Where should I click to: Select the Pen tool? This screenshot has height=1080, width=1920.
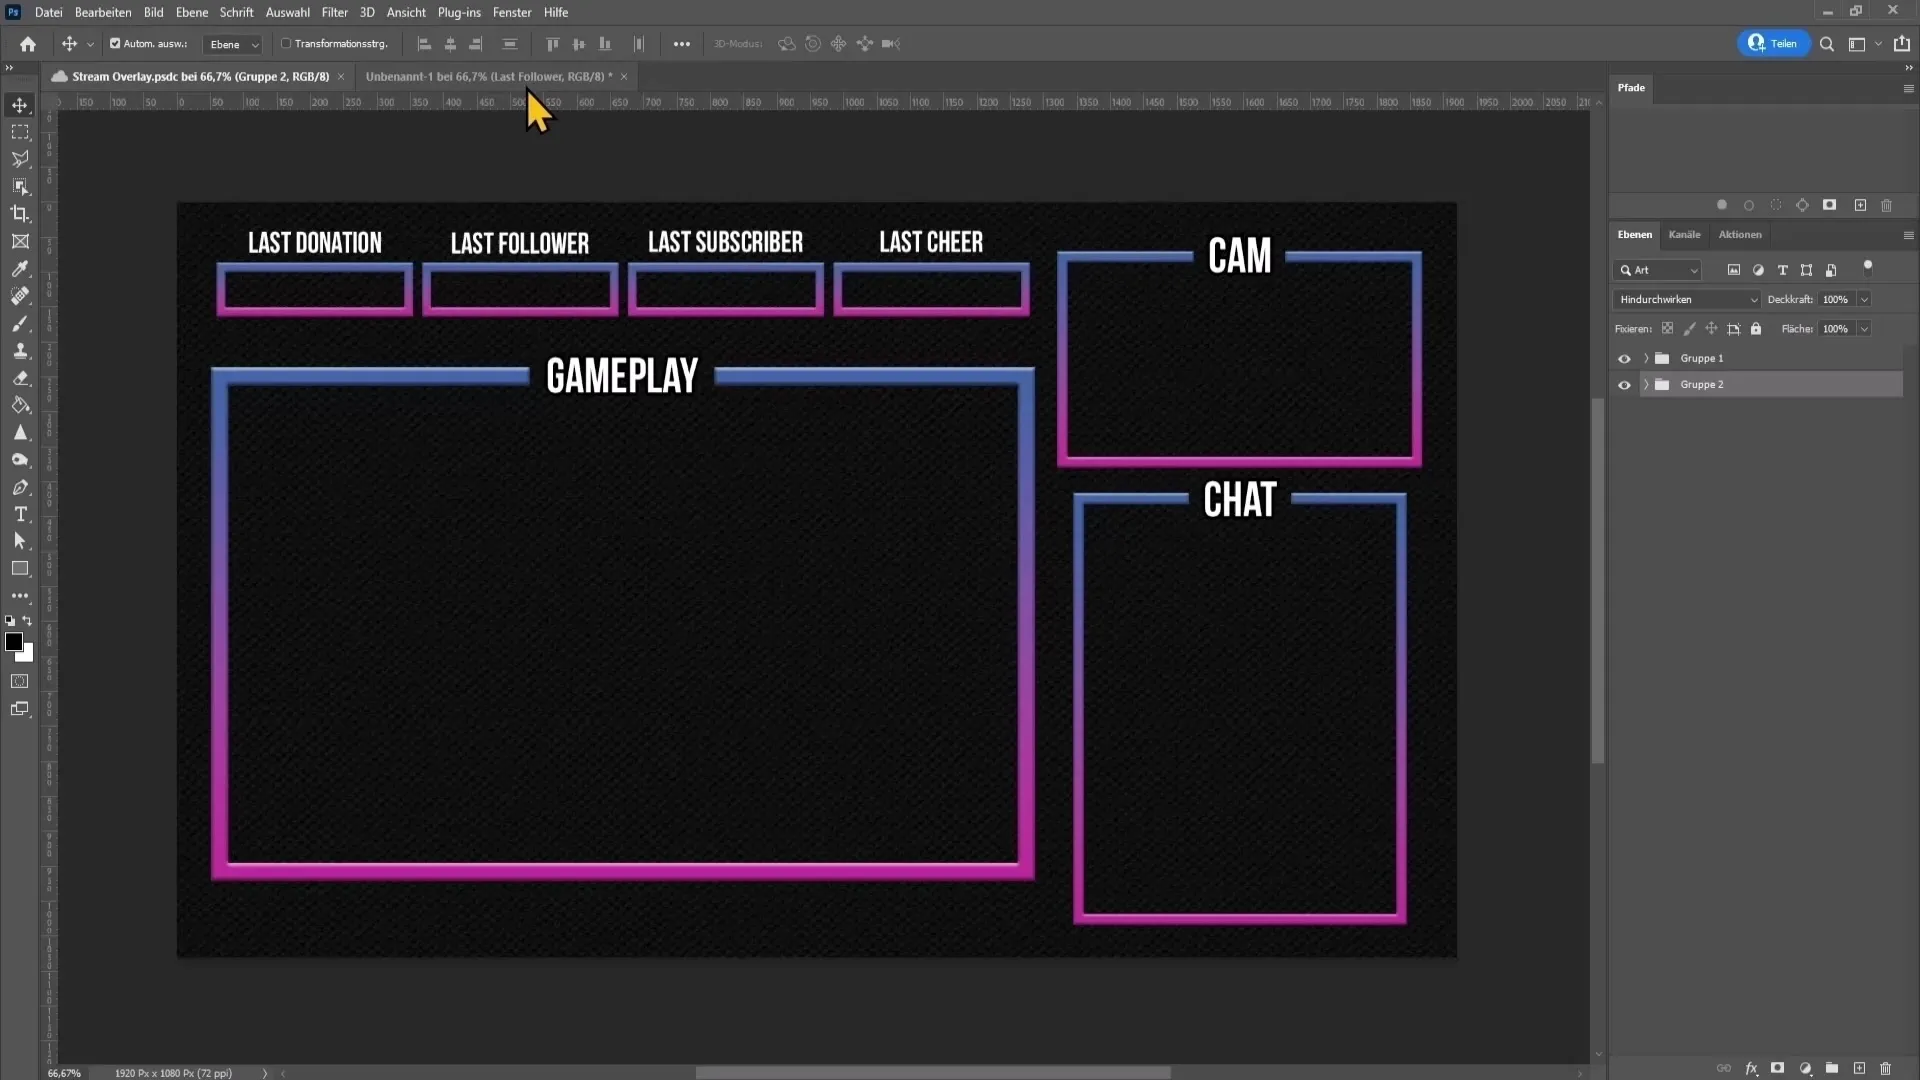coord(20,488)
